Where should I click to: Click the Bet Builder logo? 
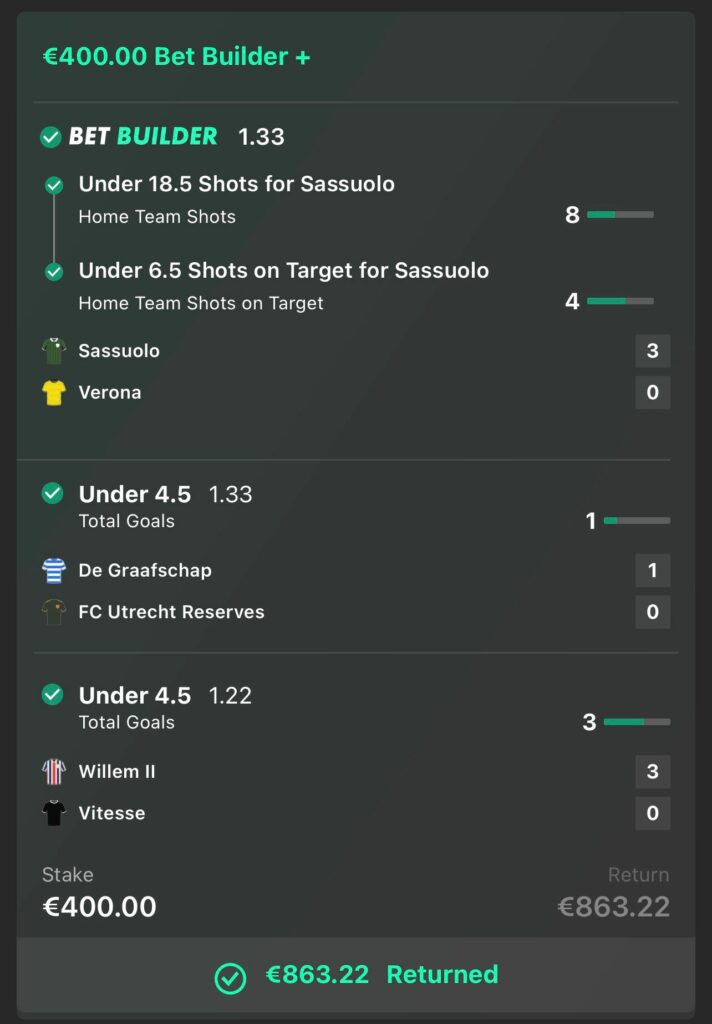point(143,137)
